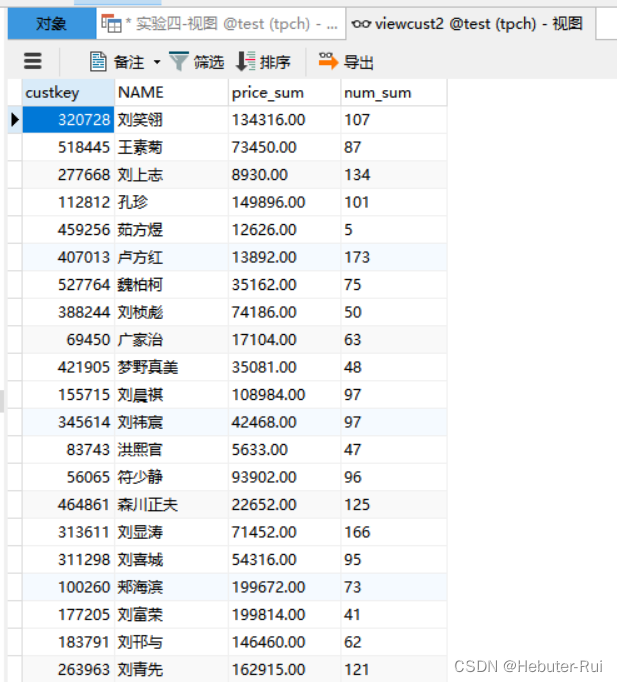
Task: Select the custkey cell 320728
Action: 84,120
